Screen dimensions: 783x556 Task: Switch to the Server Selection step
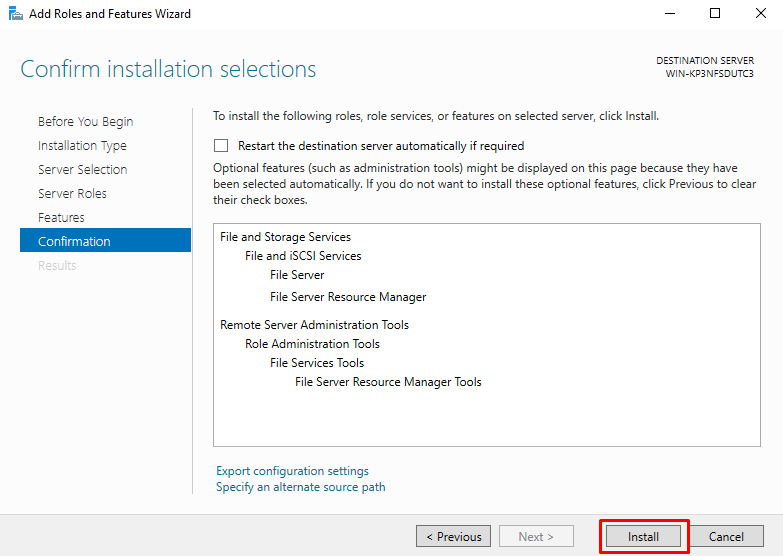[82, 169]
